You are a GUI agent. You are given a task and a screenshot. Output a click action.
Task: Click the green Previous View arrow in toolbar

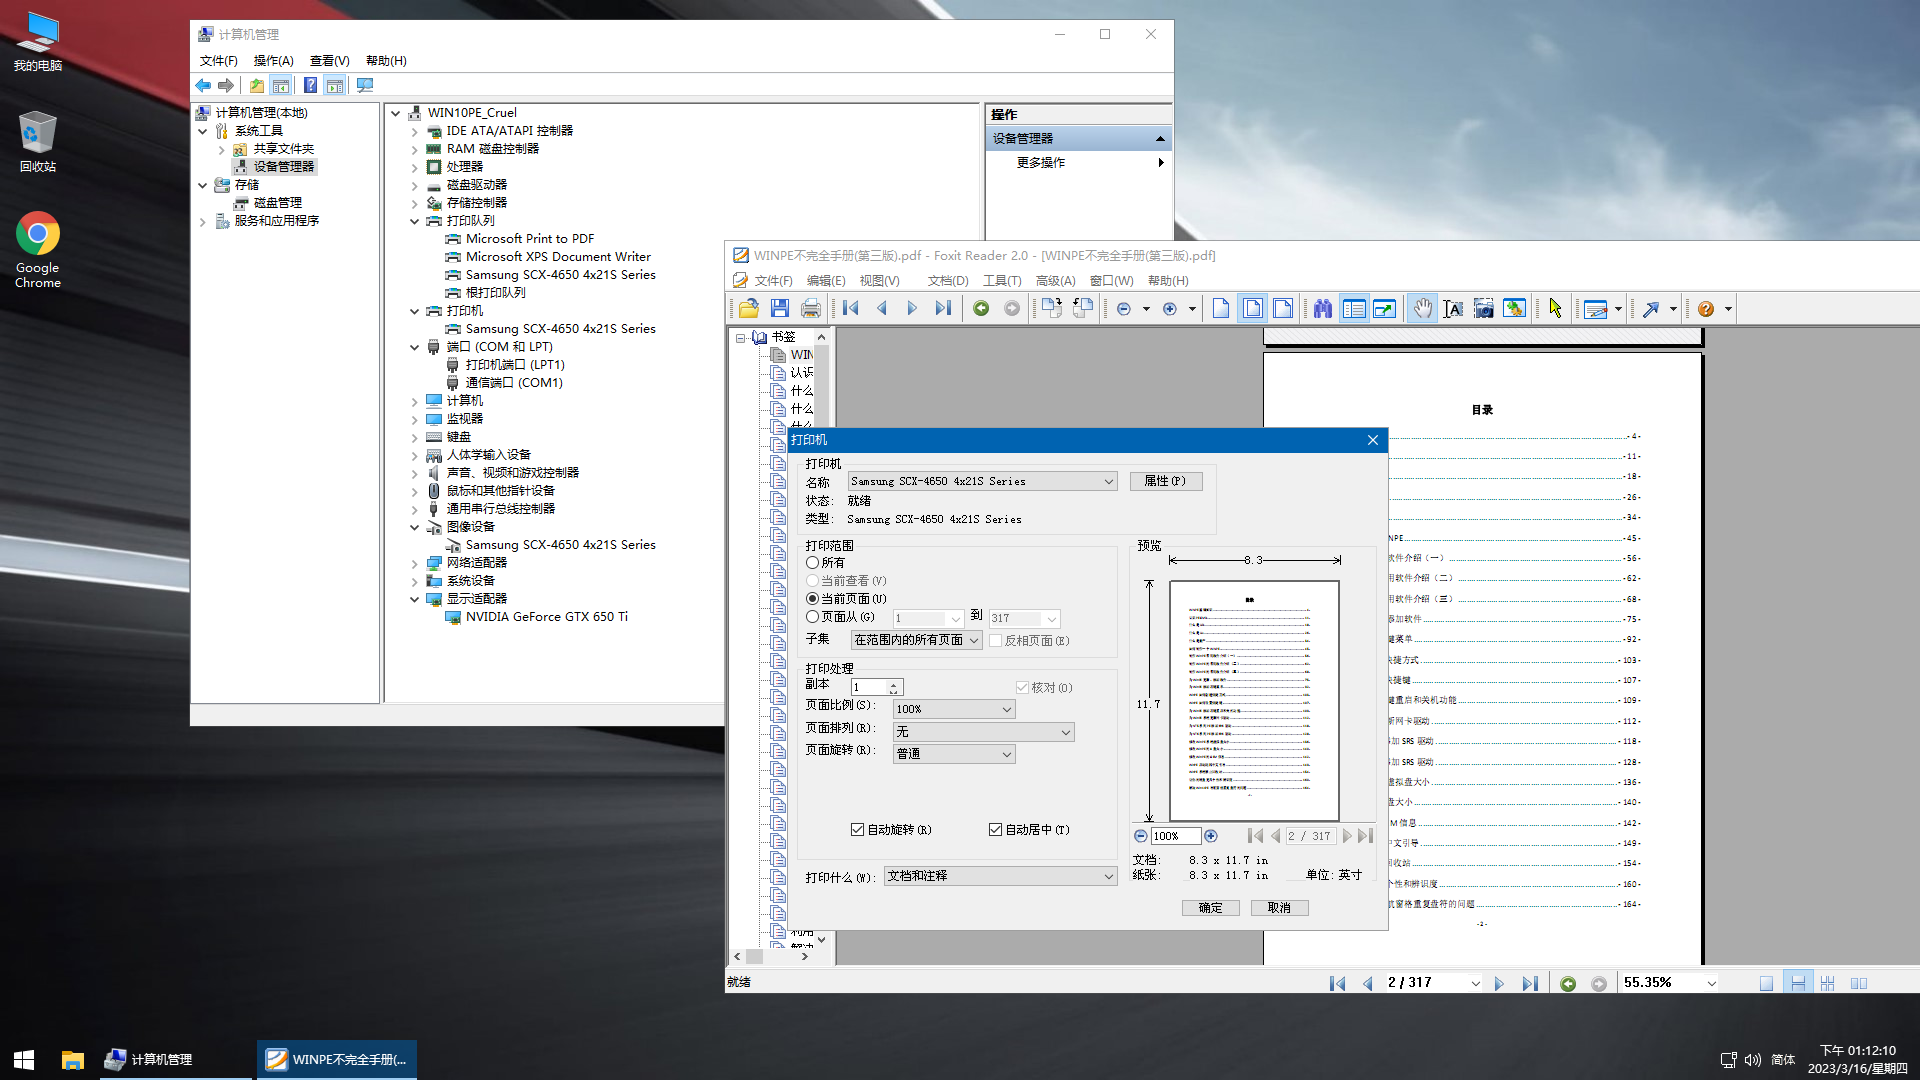[x=981, y=309]
